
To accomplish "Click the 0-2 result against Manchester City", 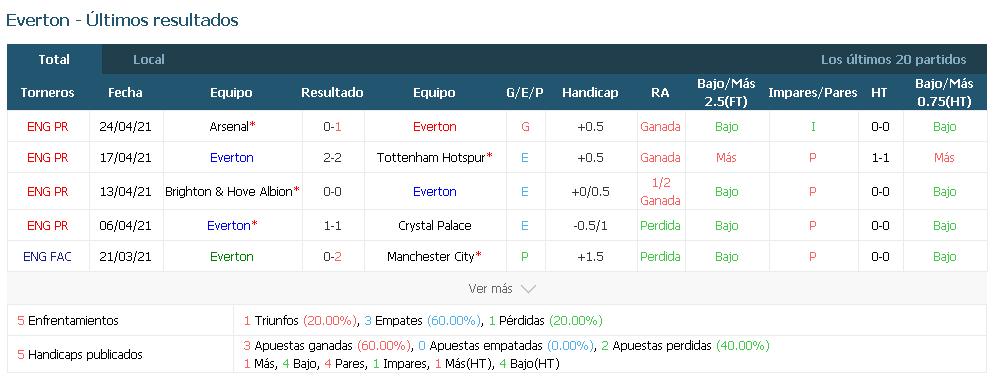I will (x=332, y=257).
